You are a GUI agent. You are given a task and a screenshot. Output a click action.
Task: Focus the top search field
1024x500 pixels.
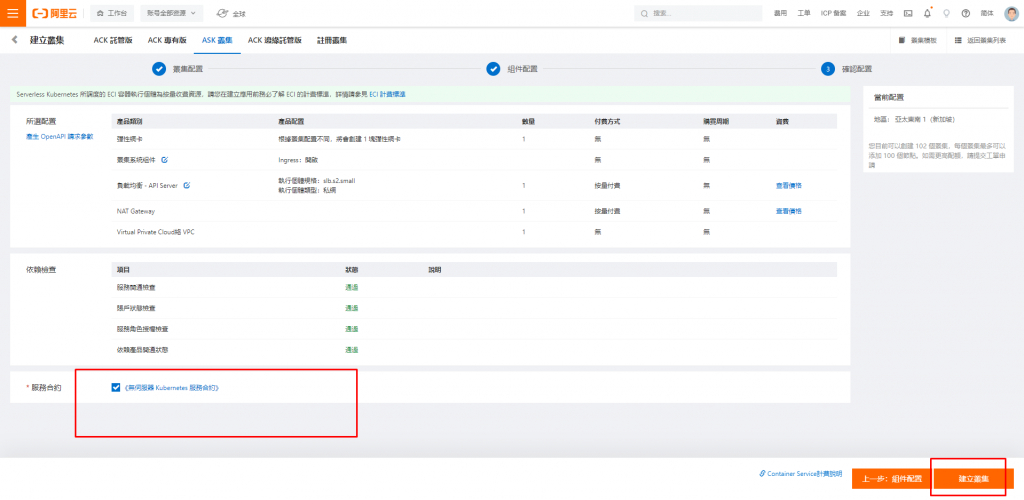pyautogui.click(x=698, y=13)
